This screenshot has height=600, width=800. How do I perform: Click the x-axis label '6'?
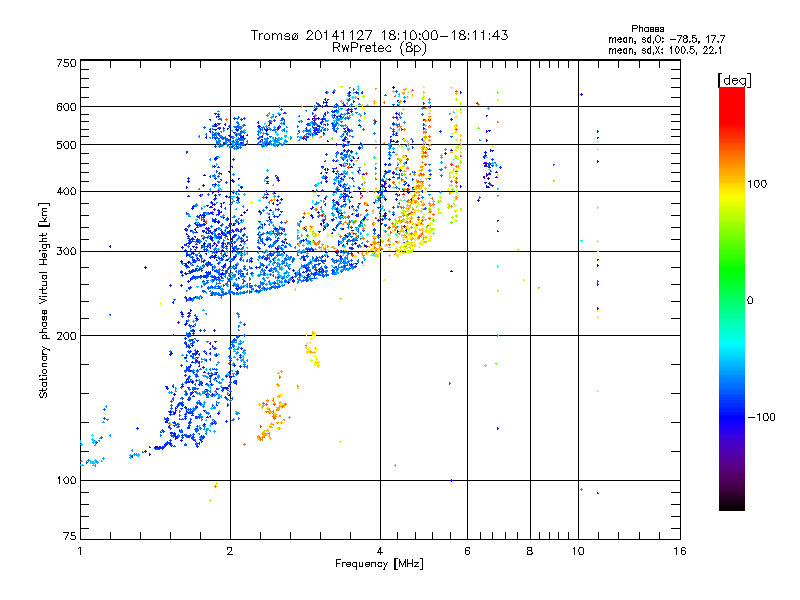point(467,551)
